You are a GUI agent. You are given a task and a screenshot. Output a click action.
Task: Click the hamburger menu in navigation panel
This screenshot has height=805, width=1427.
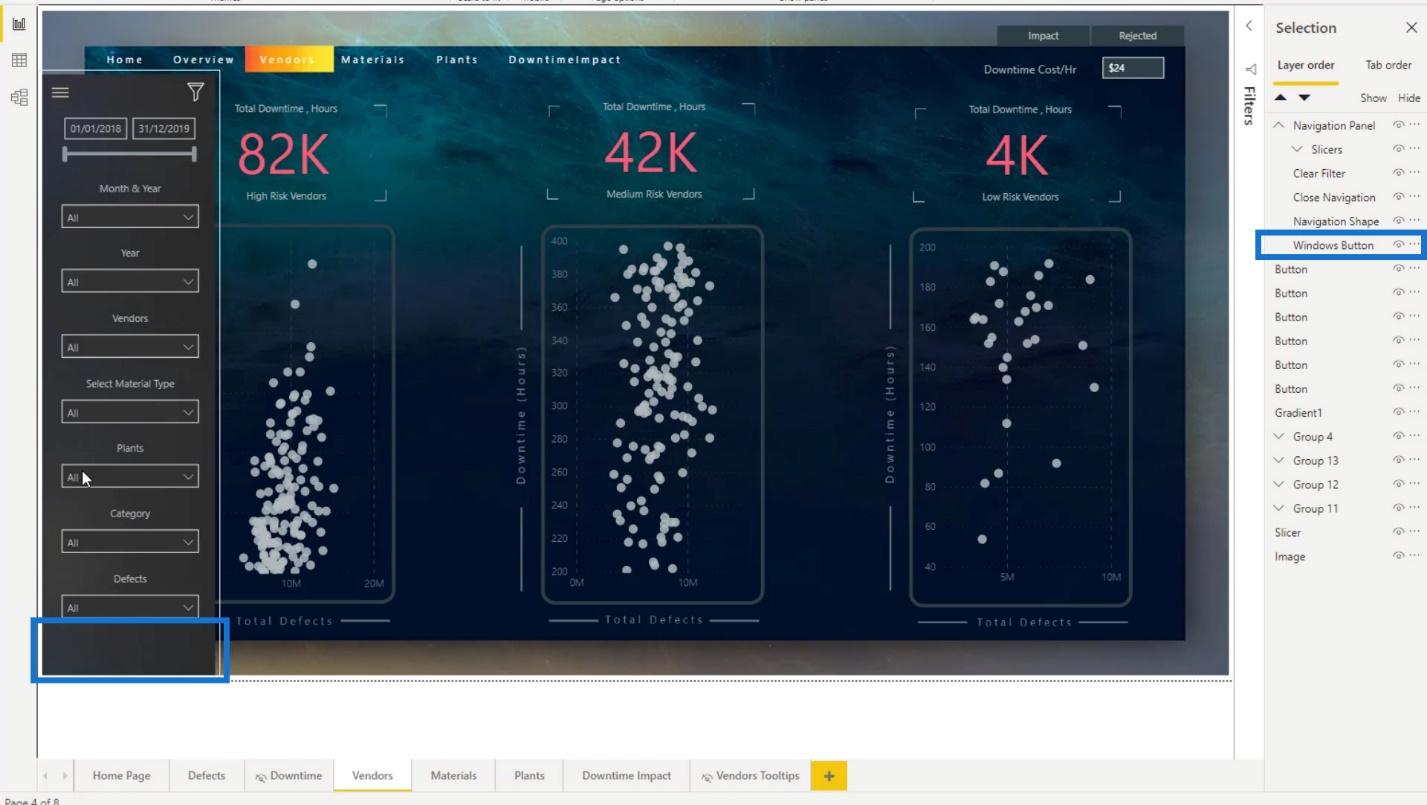tap(60, 93)
